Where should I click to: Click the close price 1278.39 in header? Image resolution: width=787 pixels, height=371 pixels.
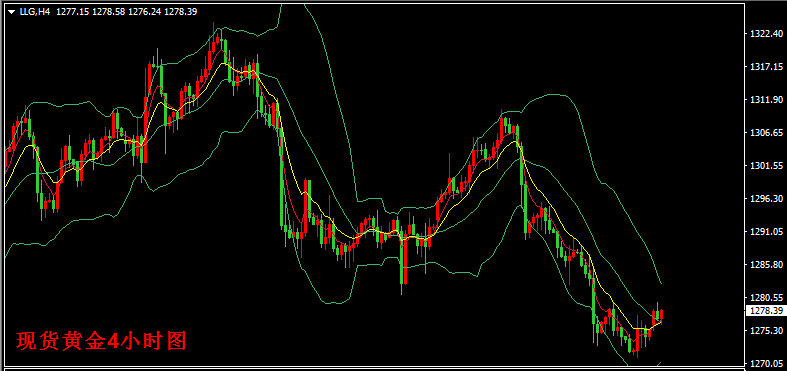point(181,12)
